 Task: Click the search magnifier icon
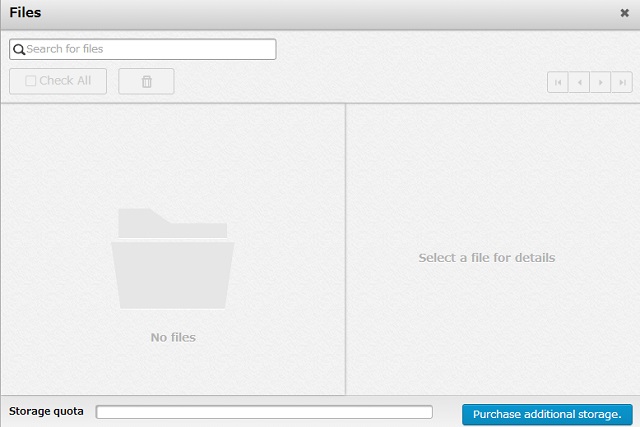[19, 49]
